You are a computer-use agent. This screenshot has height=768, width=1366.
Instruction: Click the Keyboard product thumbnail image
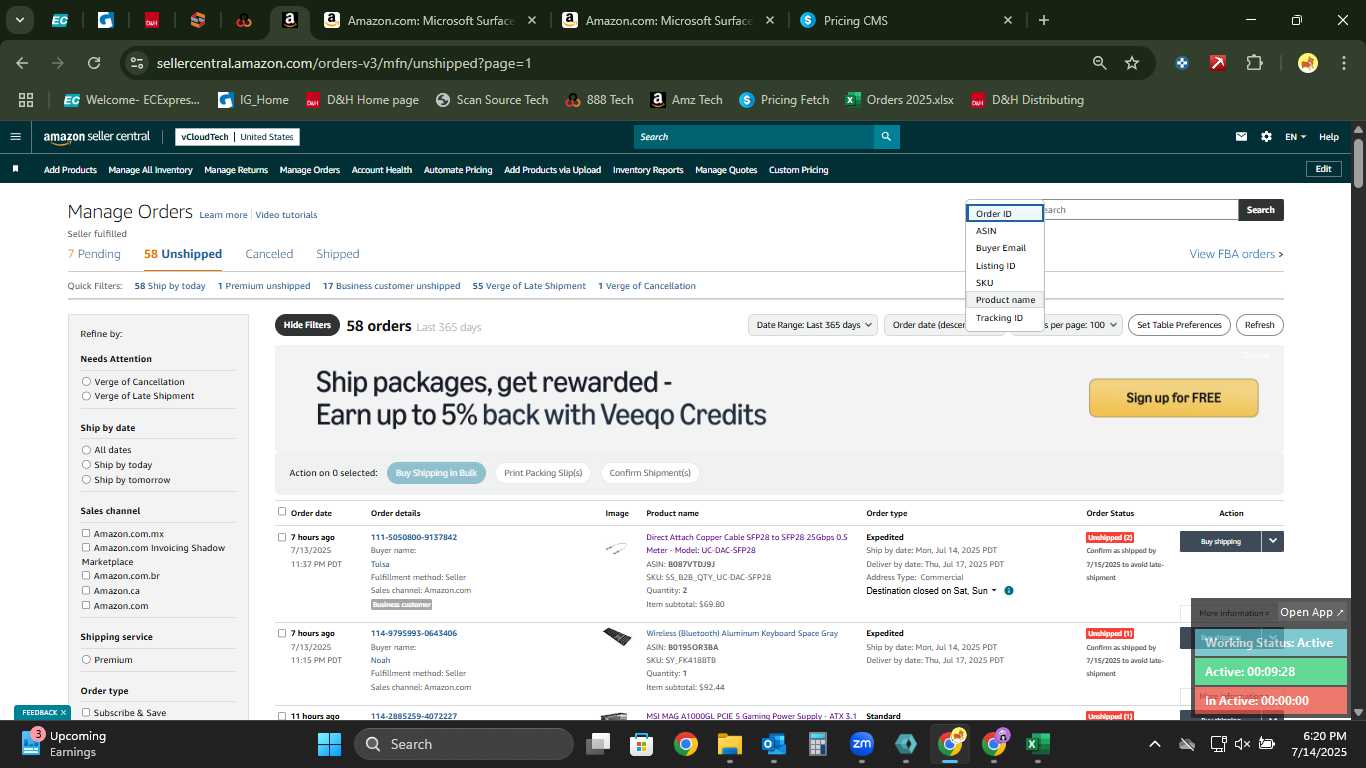617,637
